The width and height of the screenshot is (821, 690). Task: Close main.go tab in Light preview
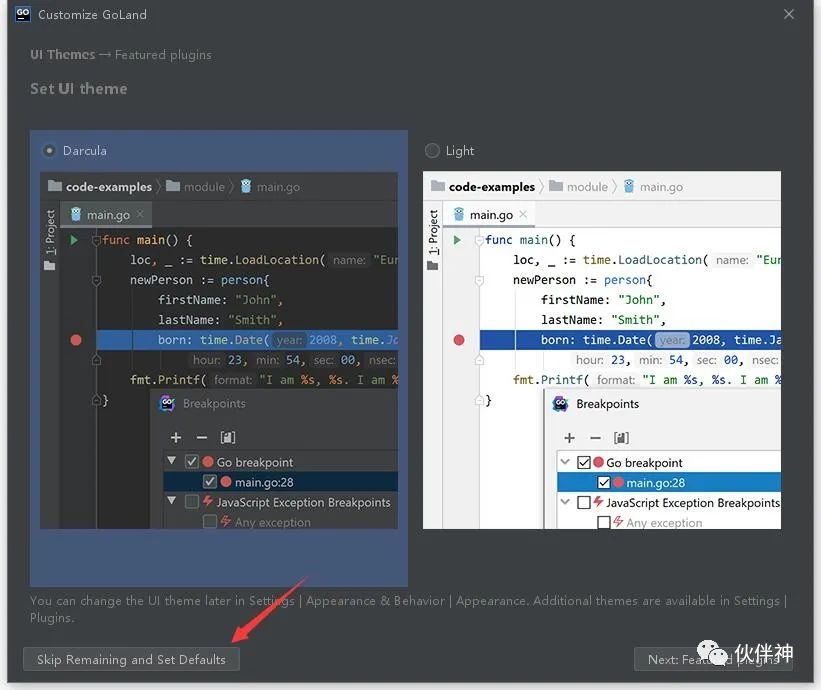coord(523,214)
